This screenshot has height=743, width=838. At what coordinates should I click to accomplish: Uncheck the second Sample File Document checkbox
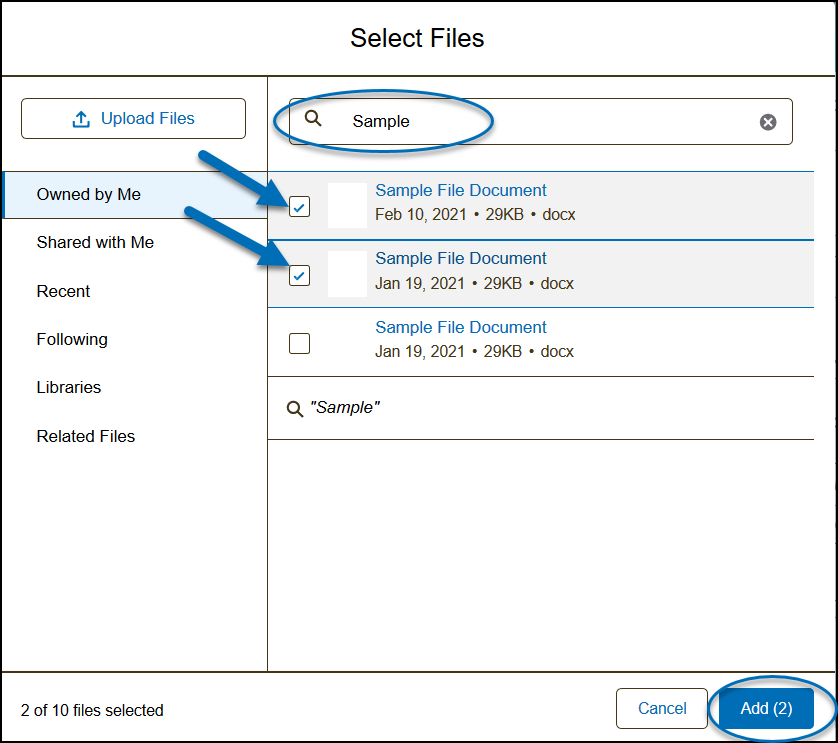click(x=299, y=275)
